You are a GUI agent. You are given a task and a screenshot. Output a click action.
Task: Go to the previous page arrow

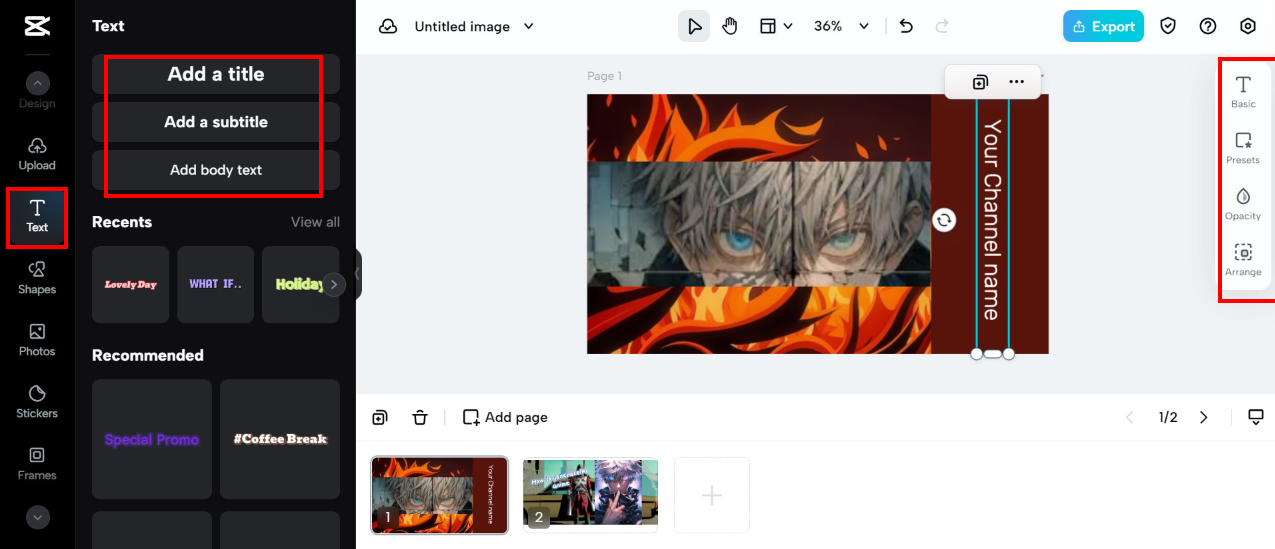tap(1130, 417)
